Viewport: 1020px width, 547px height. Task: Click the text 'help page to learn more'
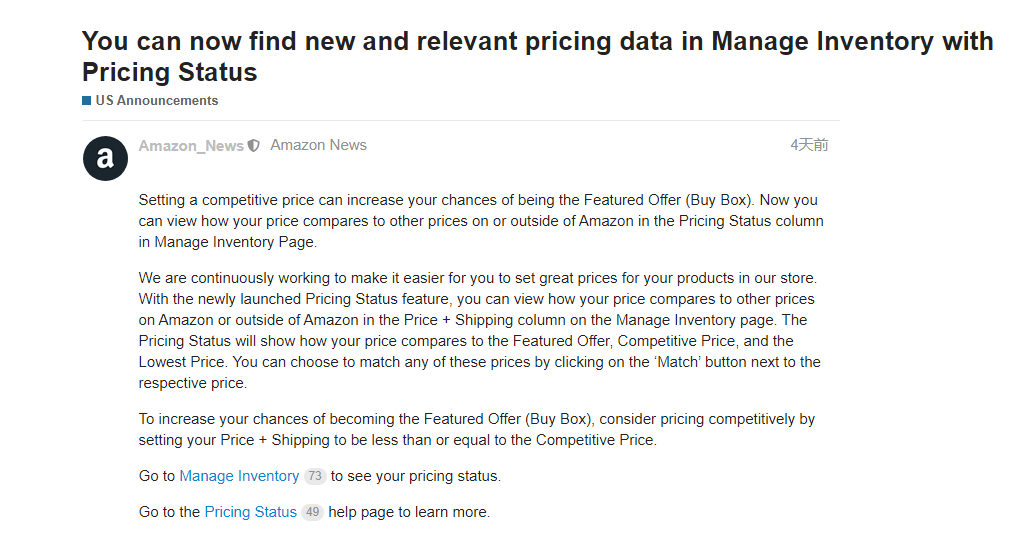click(x=409, y=512)
